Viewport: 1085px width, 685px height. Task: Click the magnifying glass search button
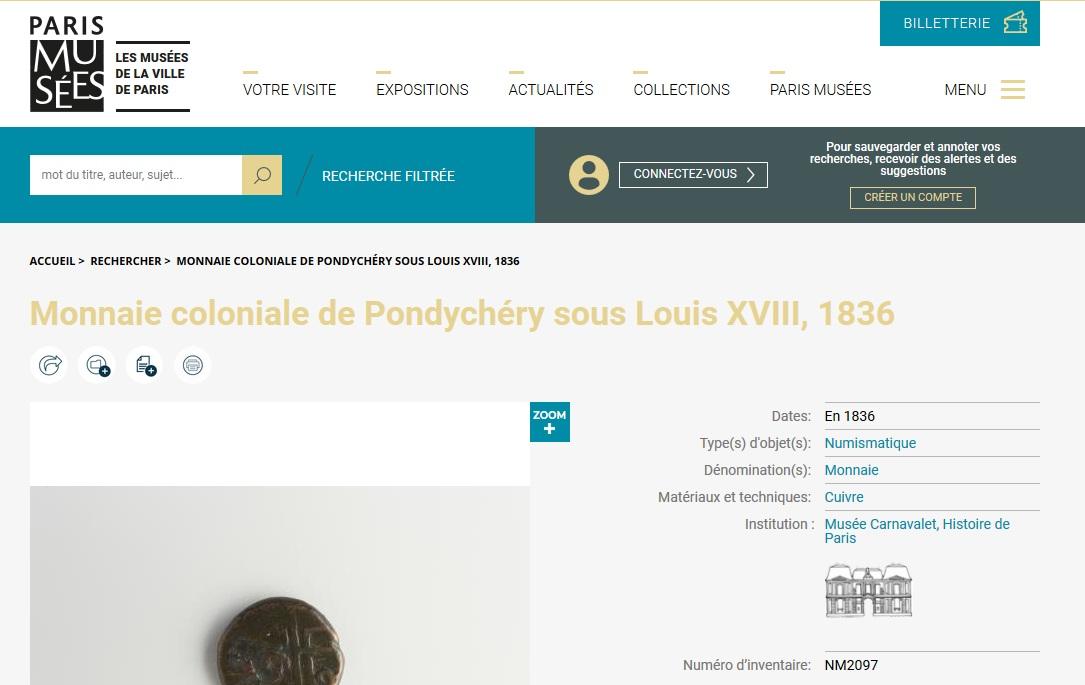point(262,175)
